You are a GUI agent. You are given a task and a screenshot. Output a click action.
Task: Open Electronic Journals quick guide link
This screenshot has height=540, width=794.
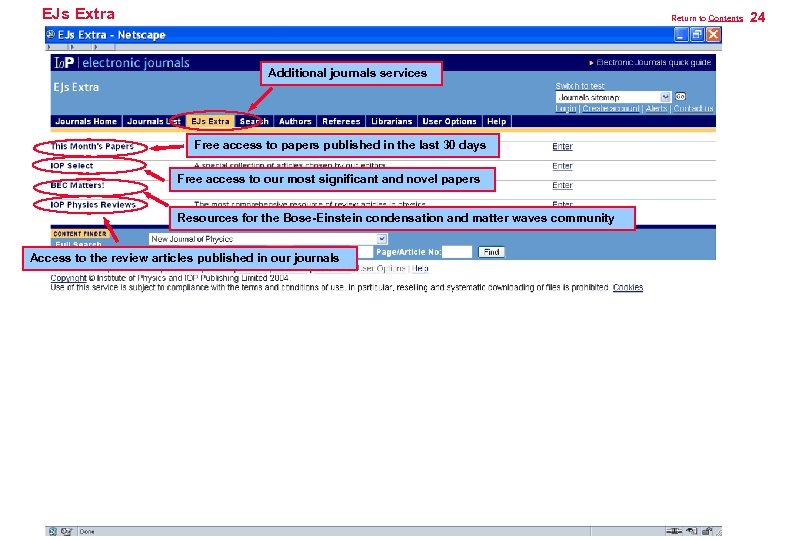[653, 62]
